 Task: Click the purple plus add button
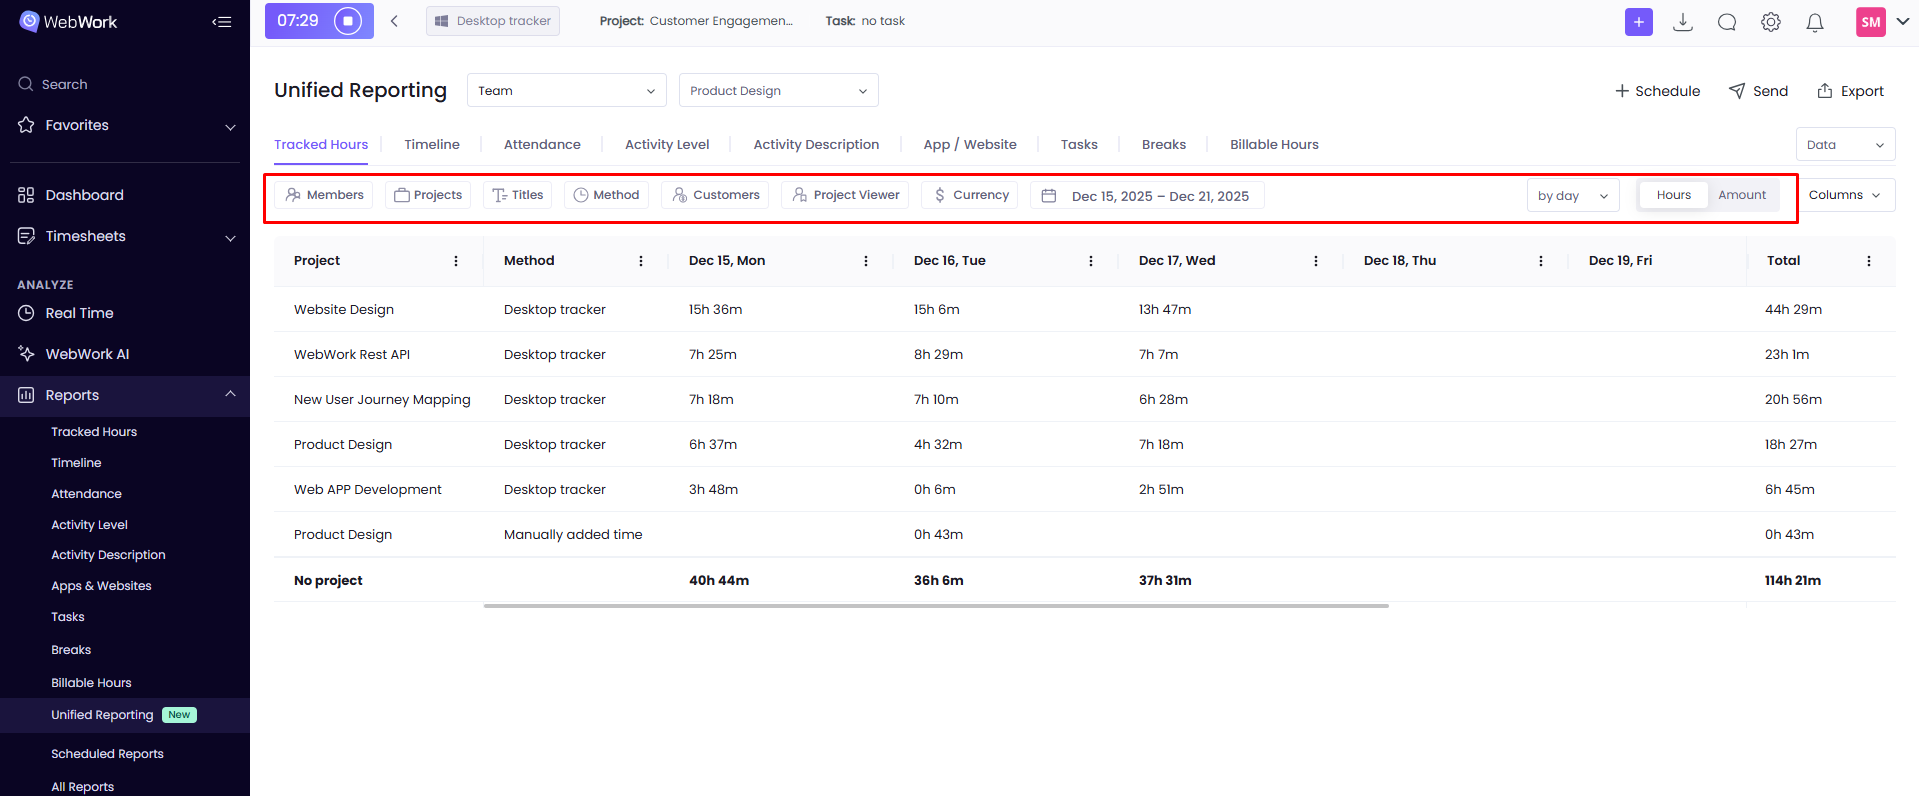(x=1638, y=22)
